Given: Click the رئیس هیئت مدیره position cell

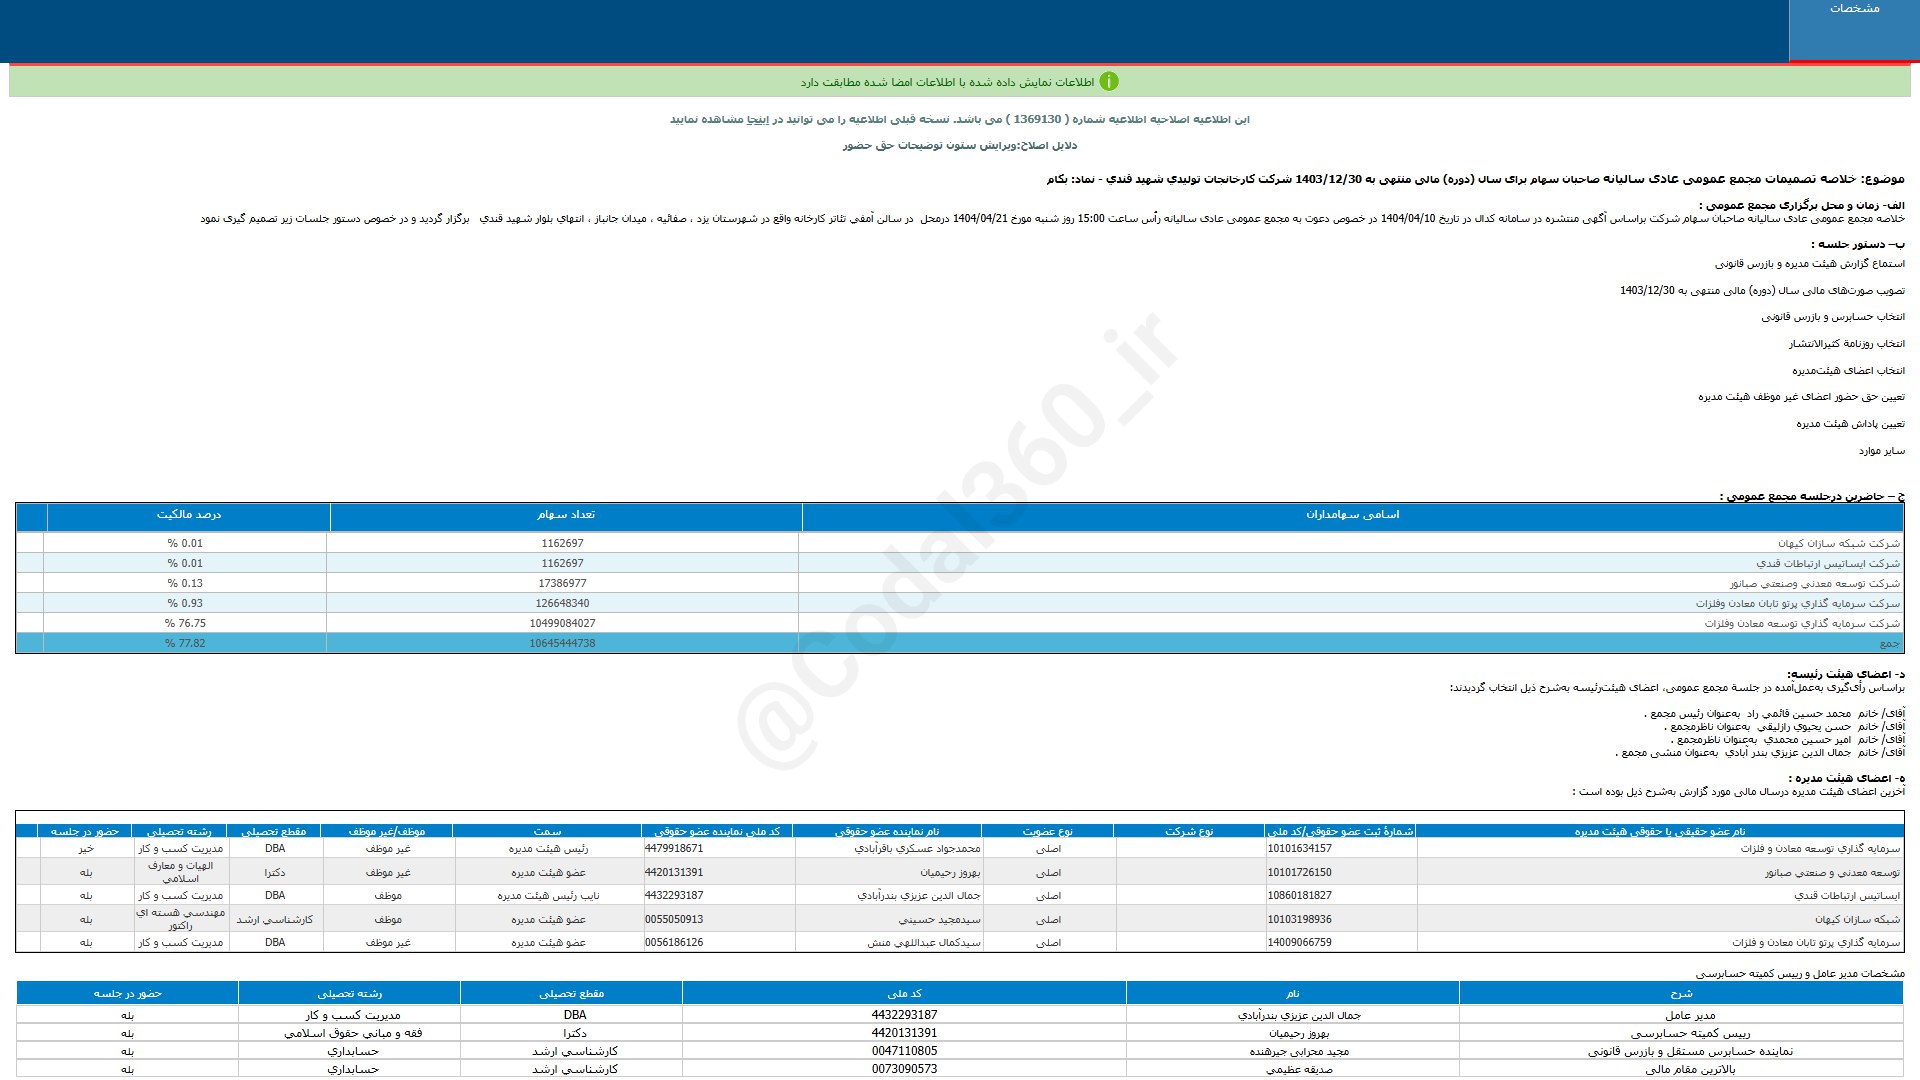Looking at the screenshot, I should (x=548, y=848).
